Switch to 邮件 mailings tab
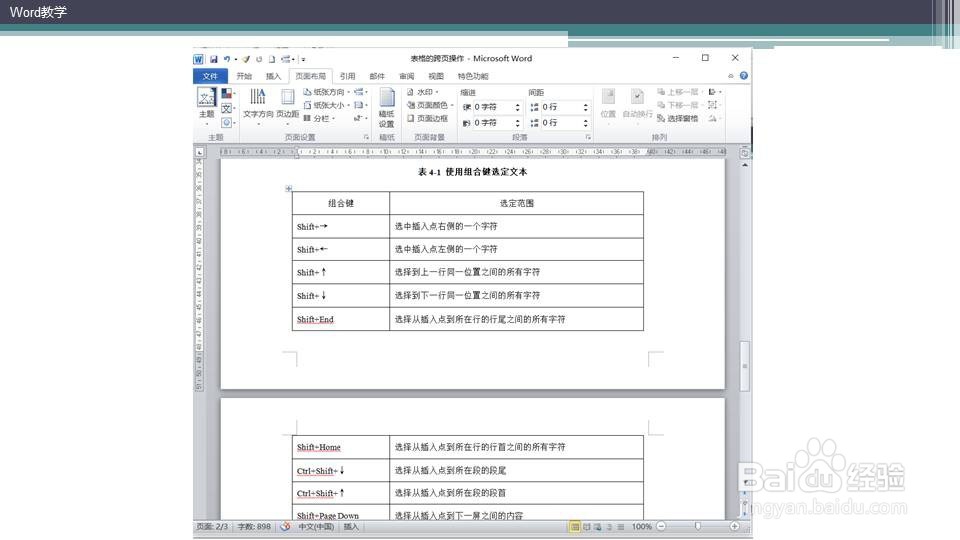The image size is (960, 540). point(377,76)
